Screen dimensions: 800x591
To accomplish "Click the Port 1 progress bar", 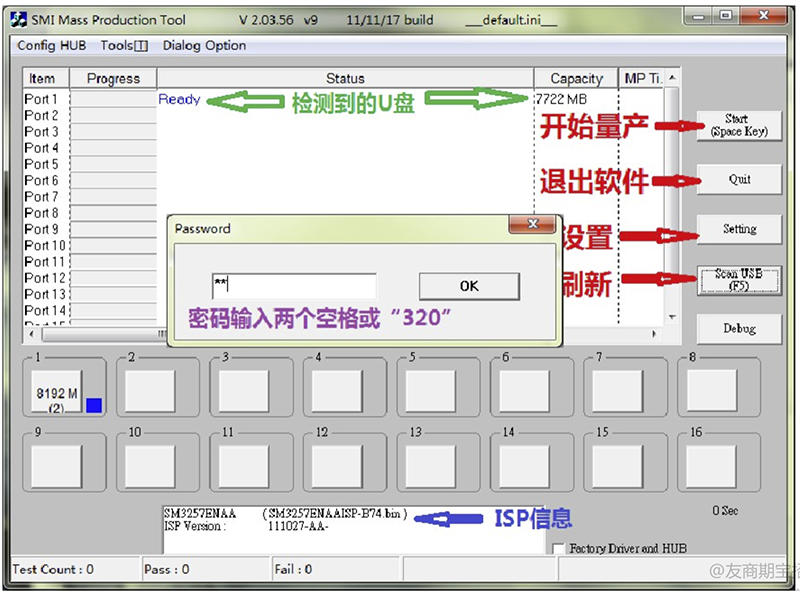I will [x=113, y=99].
